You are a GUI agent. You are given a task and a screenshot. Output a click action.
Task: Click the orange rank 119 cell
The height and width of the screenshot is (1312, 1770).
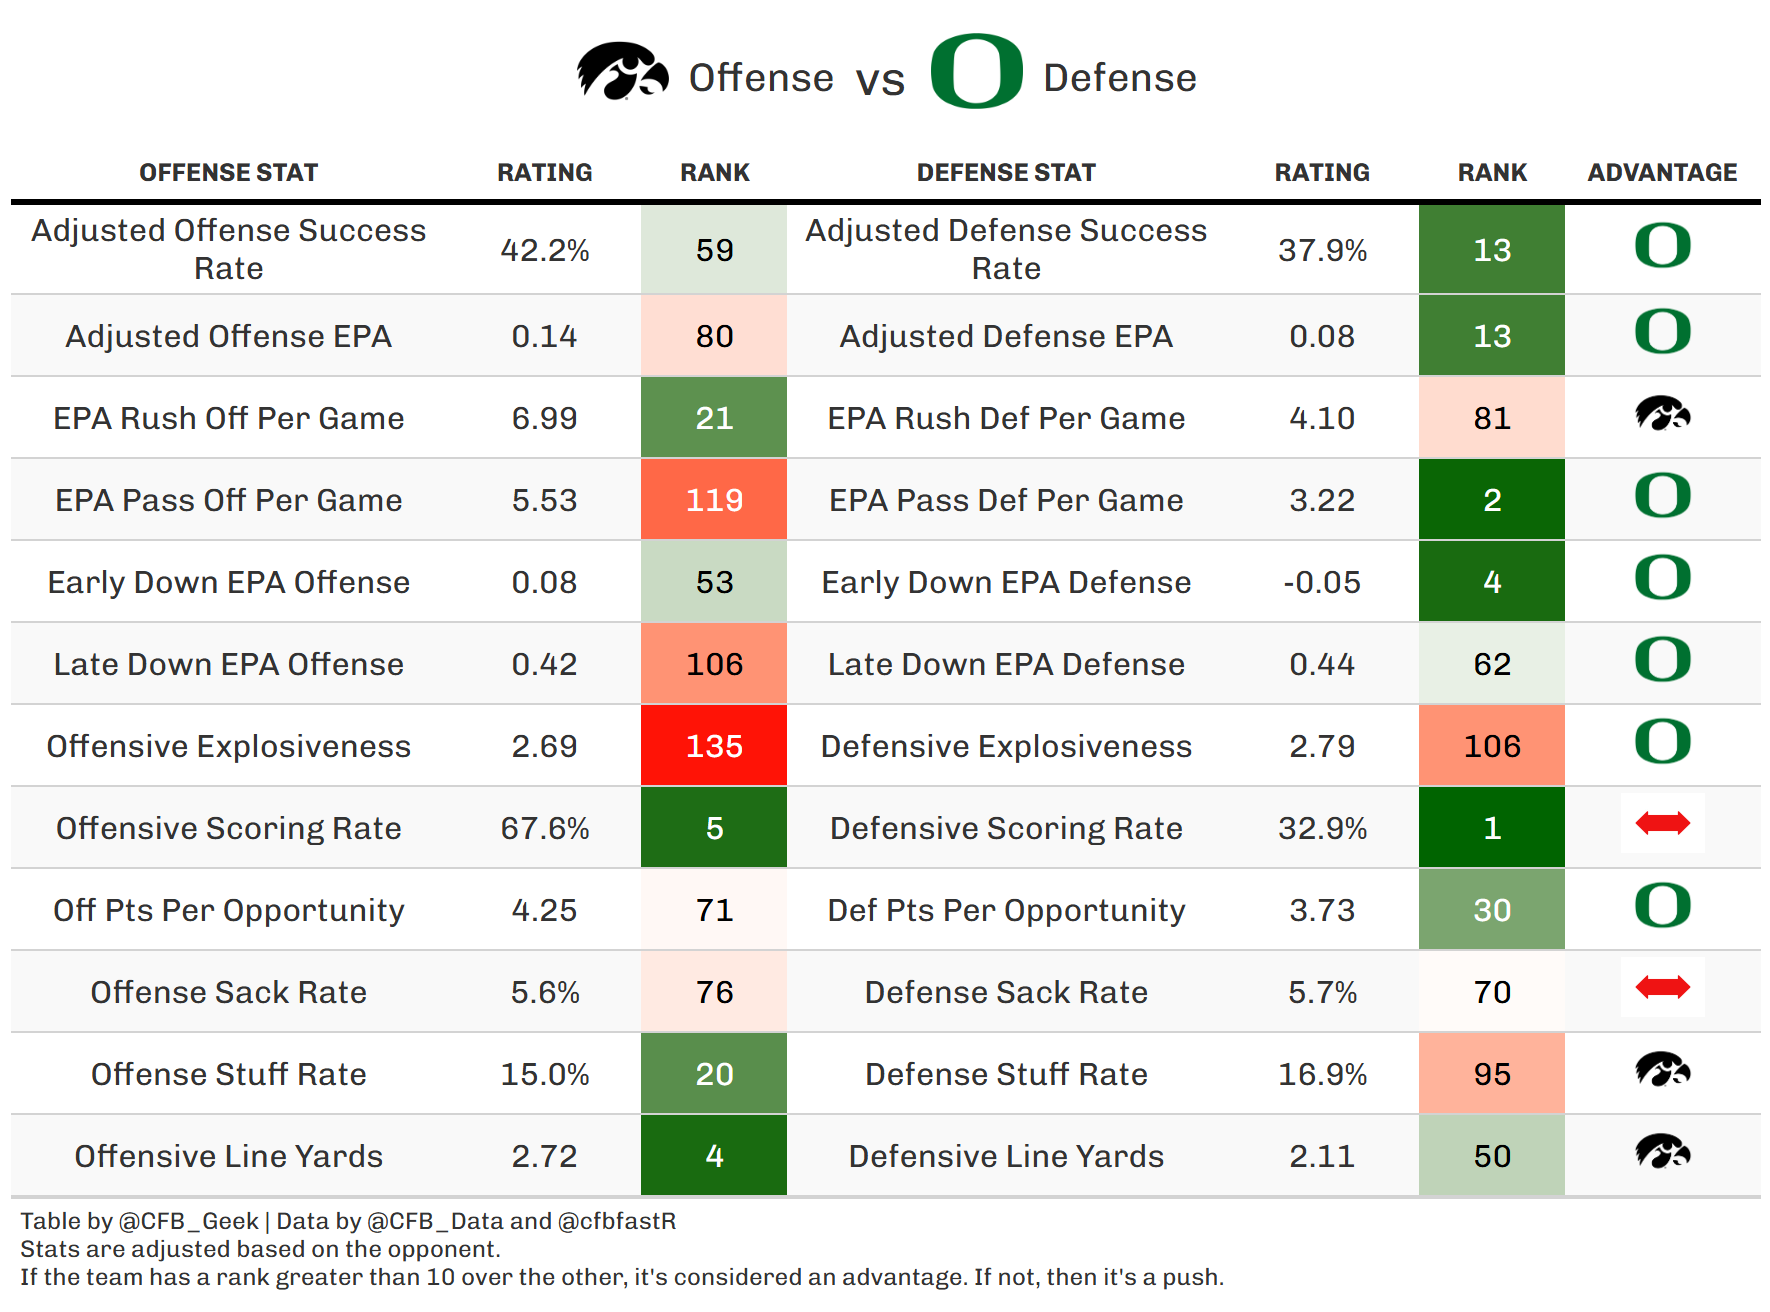pyautogui.click(x=714, y=500)
